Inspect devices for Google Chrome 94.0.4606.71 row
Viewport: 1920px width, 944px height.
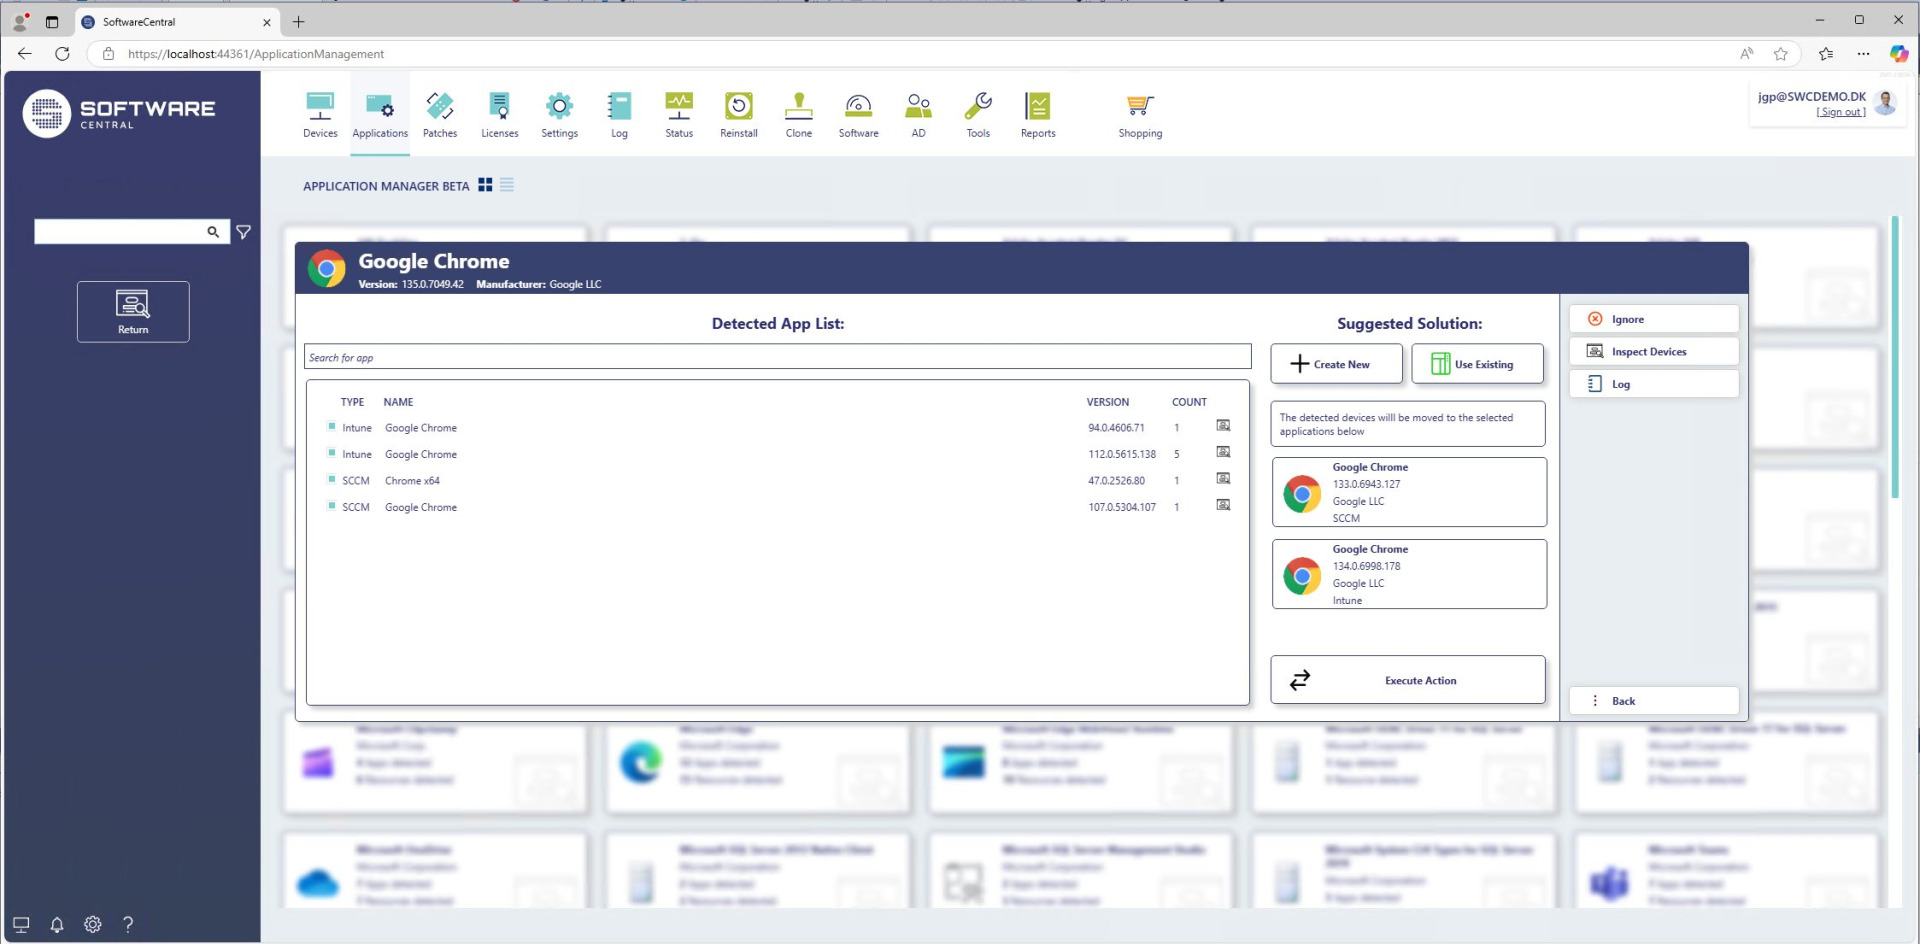pyautogui.click(x=1223, y=426)
